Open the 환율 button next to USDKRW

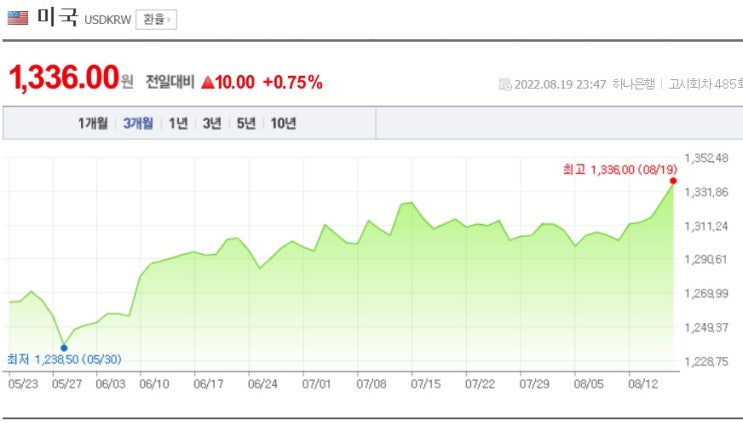tap(156, 19)
